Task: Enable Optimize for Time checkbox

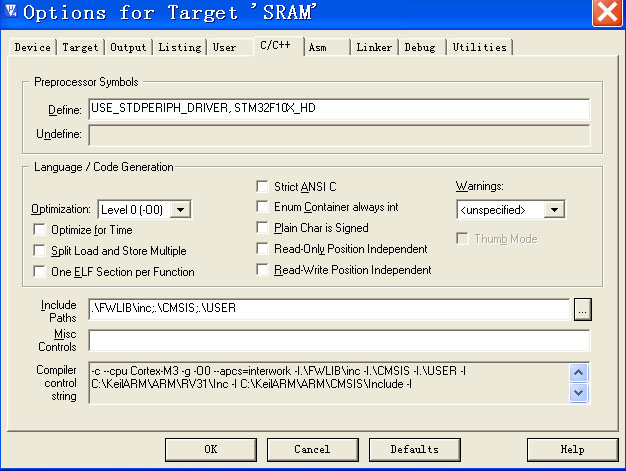Action: click(x=40, y=230)
